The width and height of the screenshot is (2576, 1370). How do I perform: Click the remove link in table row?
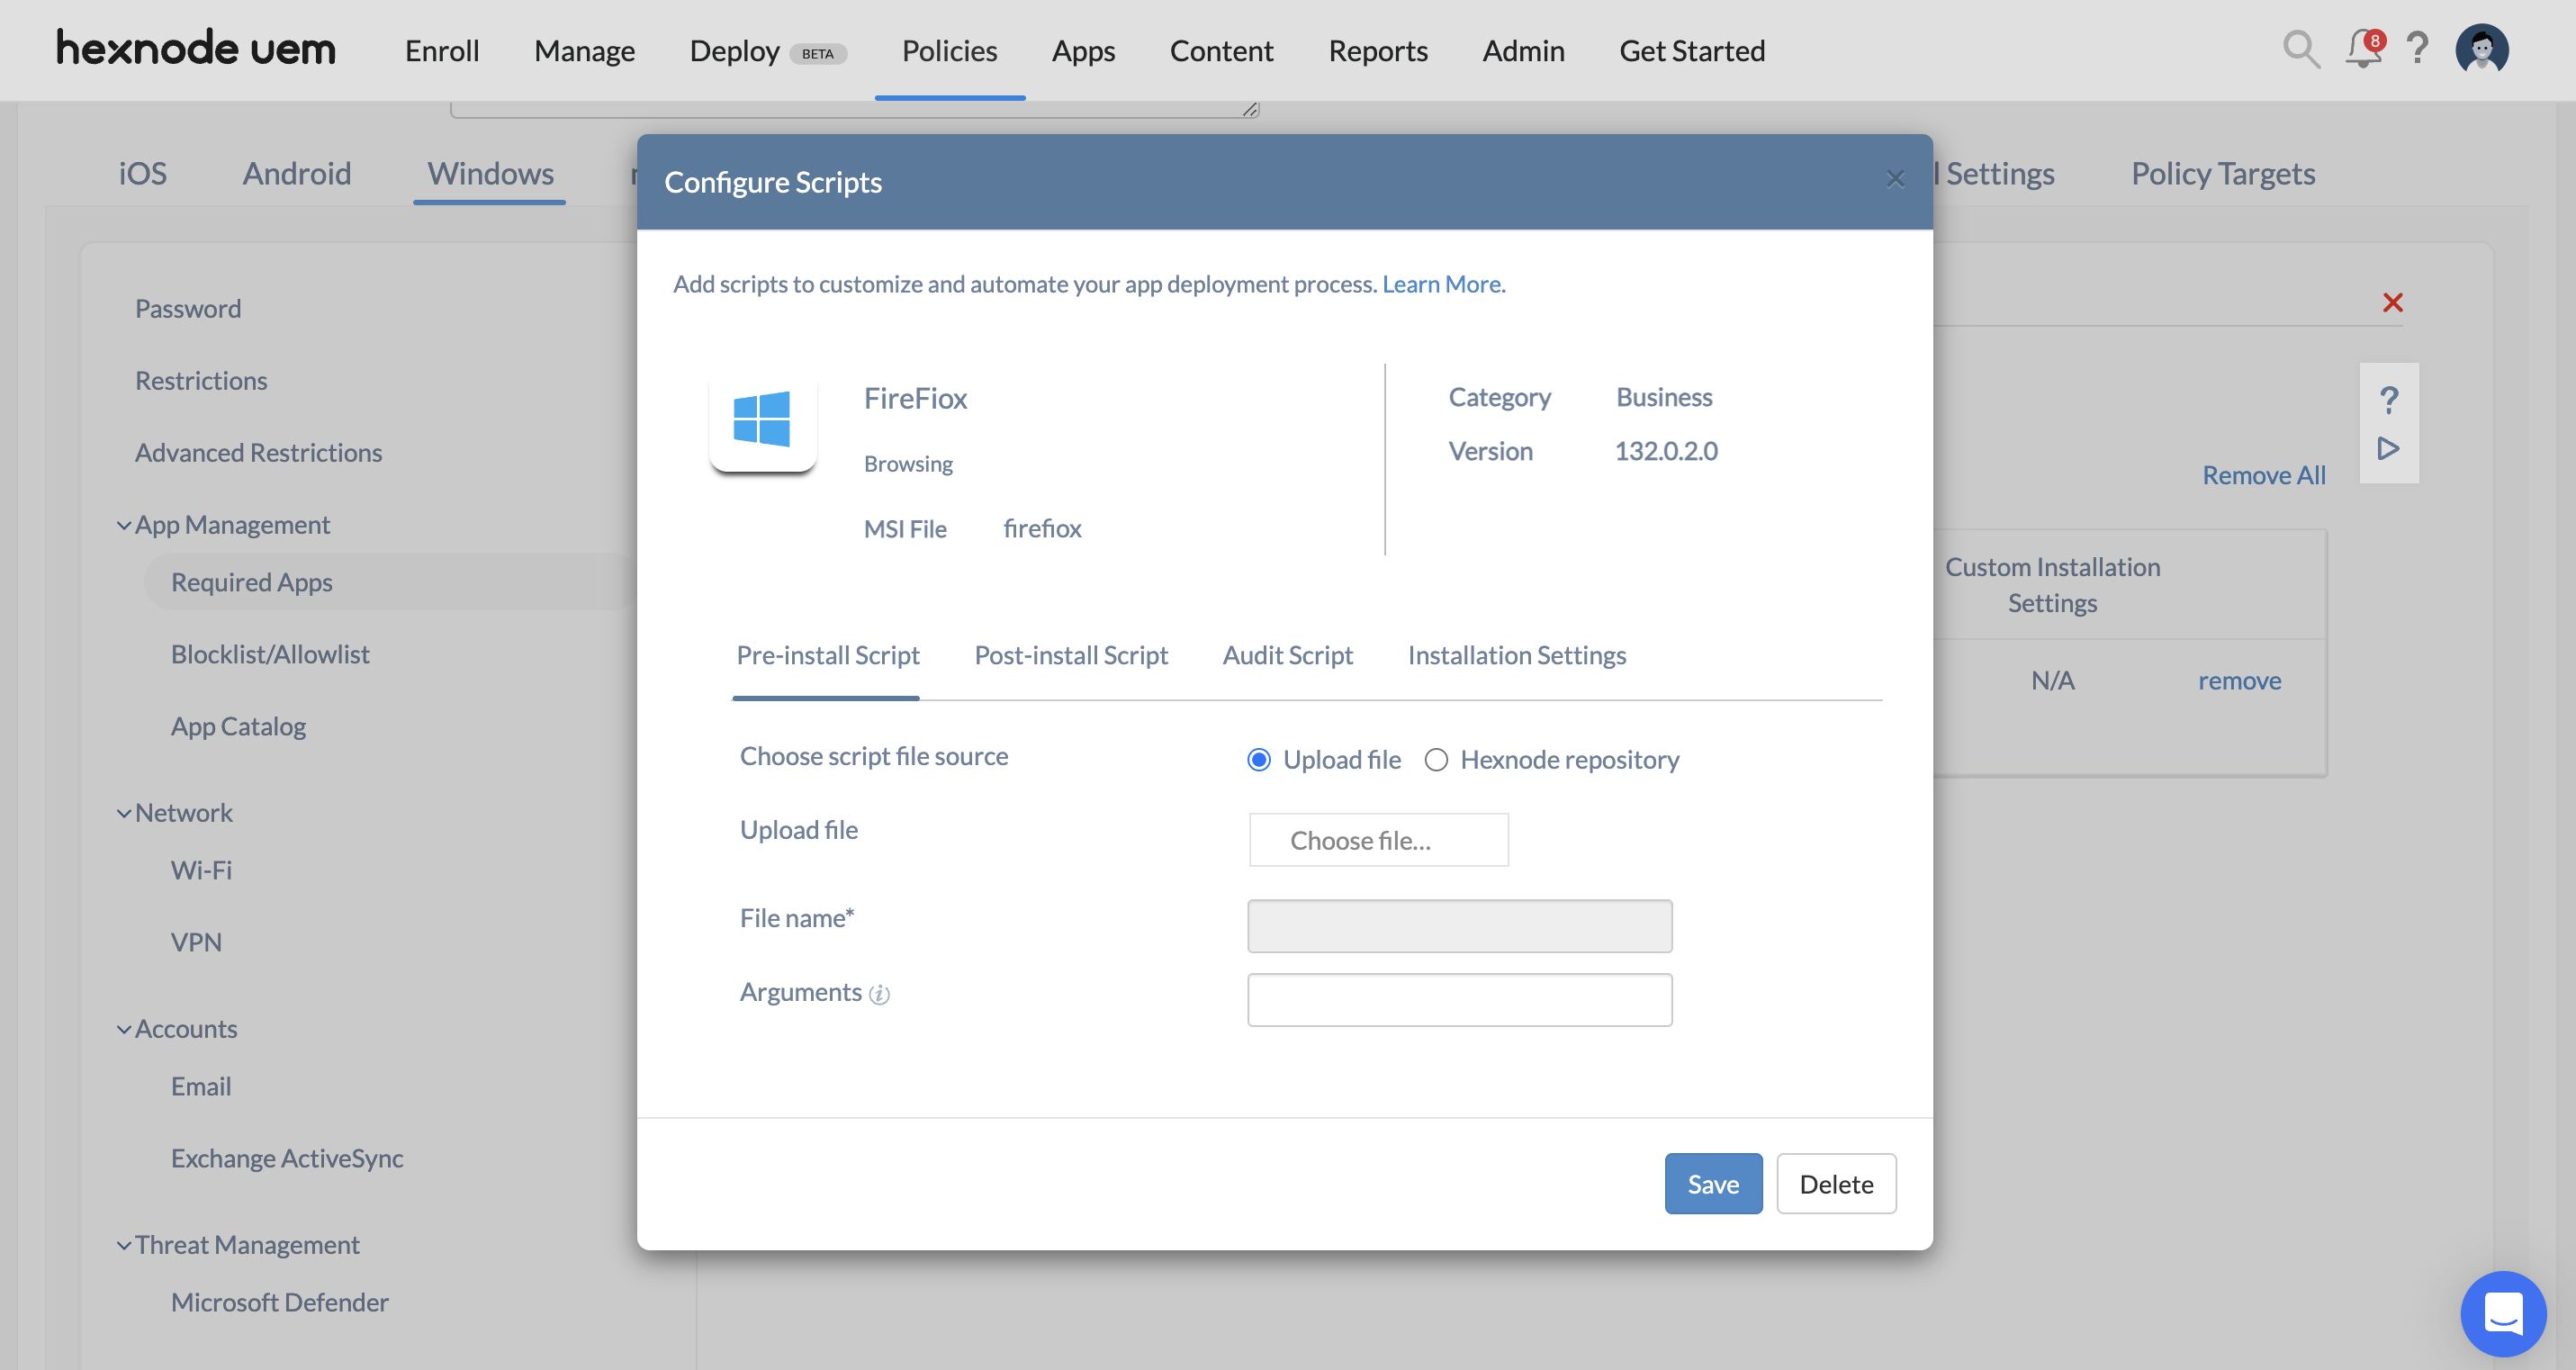pyautogui.click(x=2239, y=680)
